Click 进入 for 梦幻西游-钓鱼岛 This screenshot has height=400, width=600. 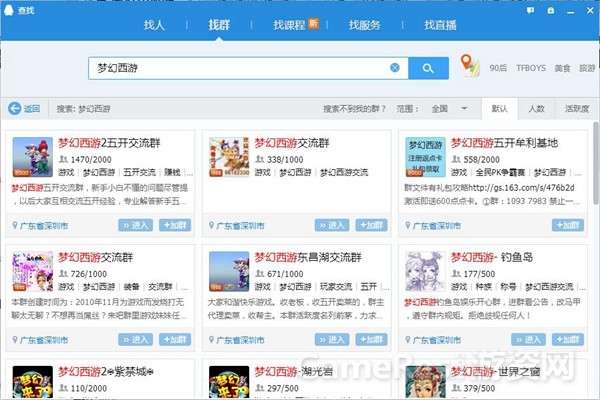528,340
